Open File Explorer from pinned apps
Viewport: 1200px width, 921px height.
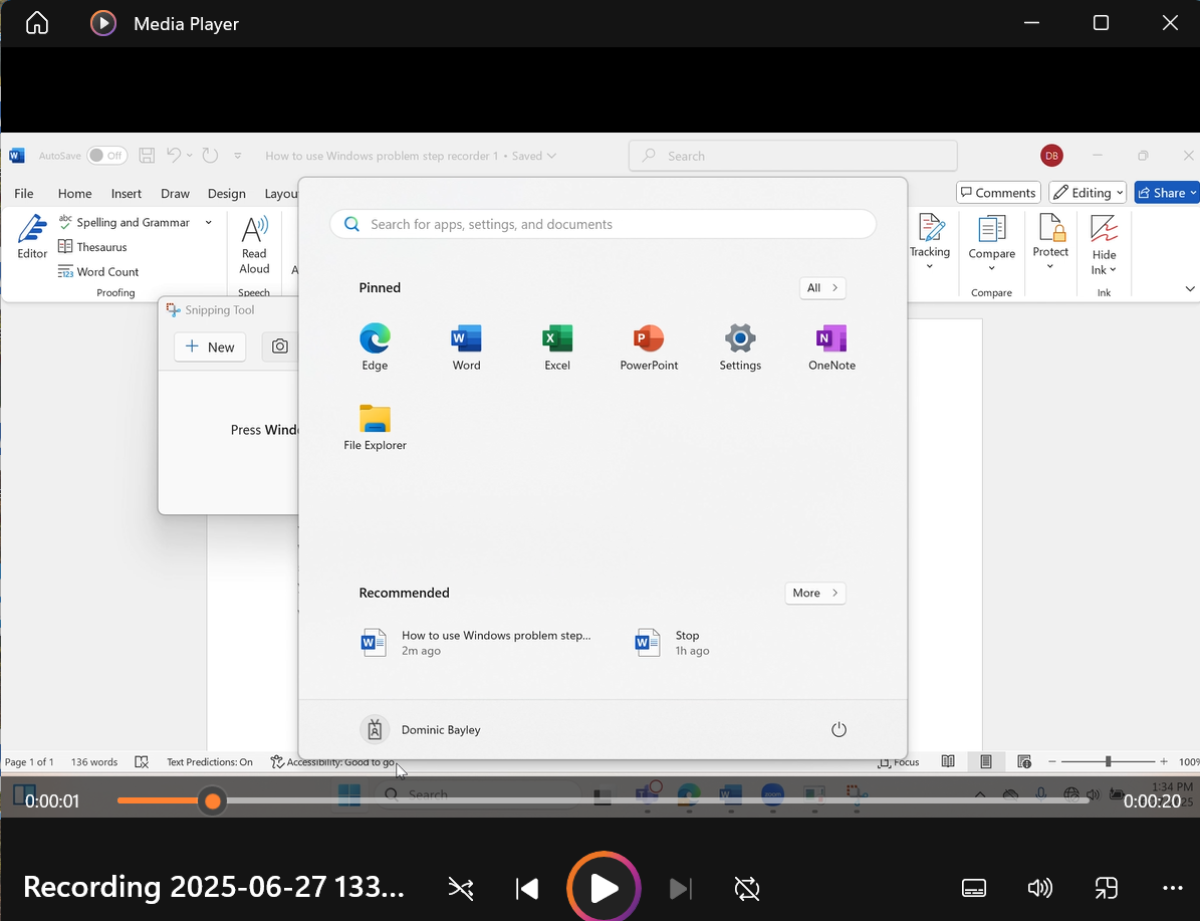tap(375, 427)
